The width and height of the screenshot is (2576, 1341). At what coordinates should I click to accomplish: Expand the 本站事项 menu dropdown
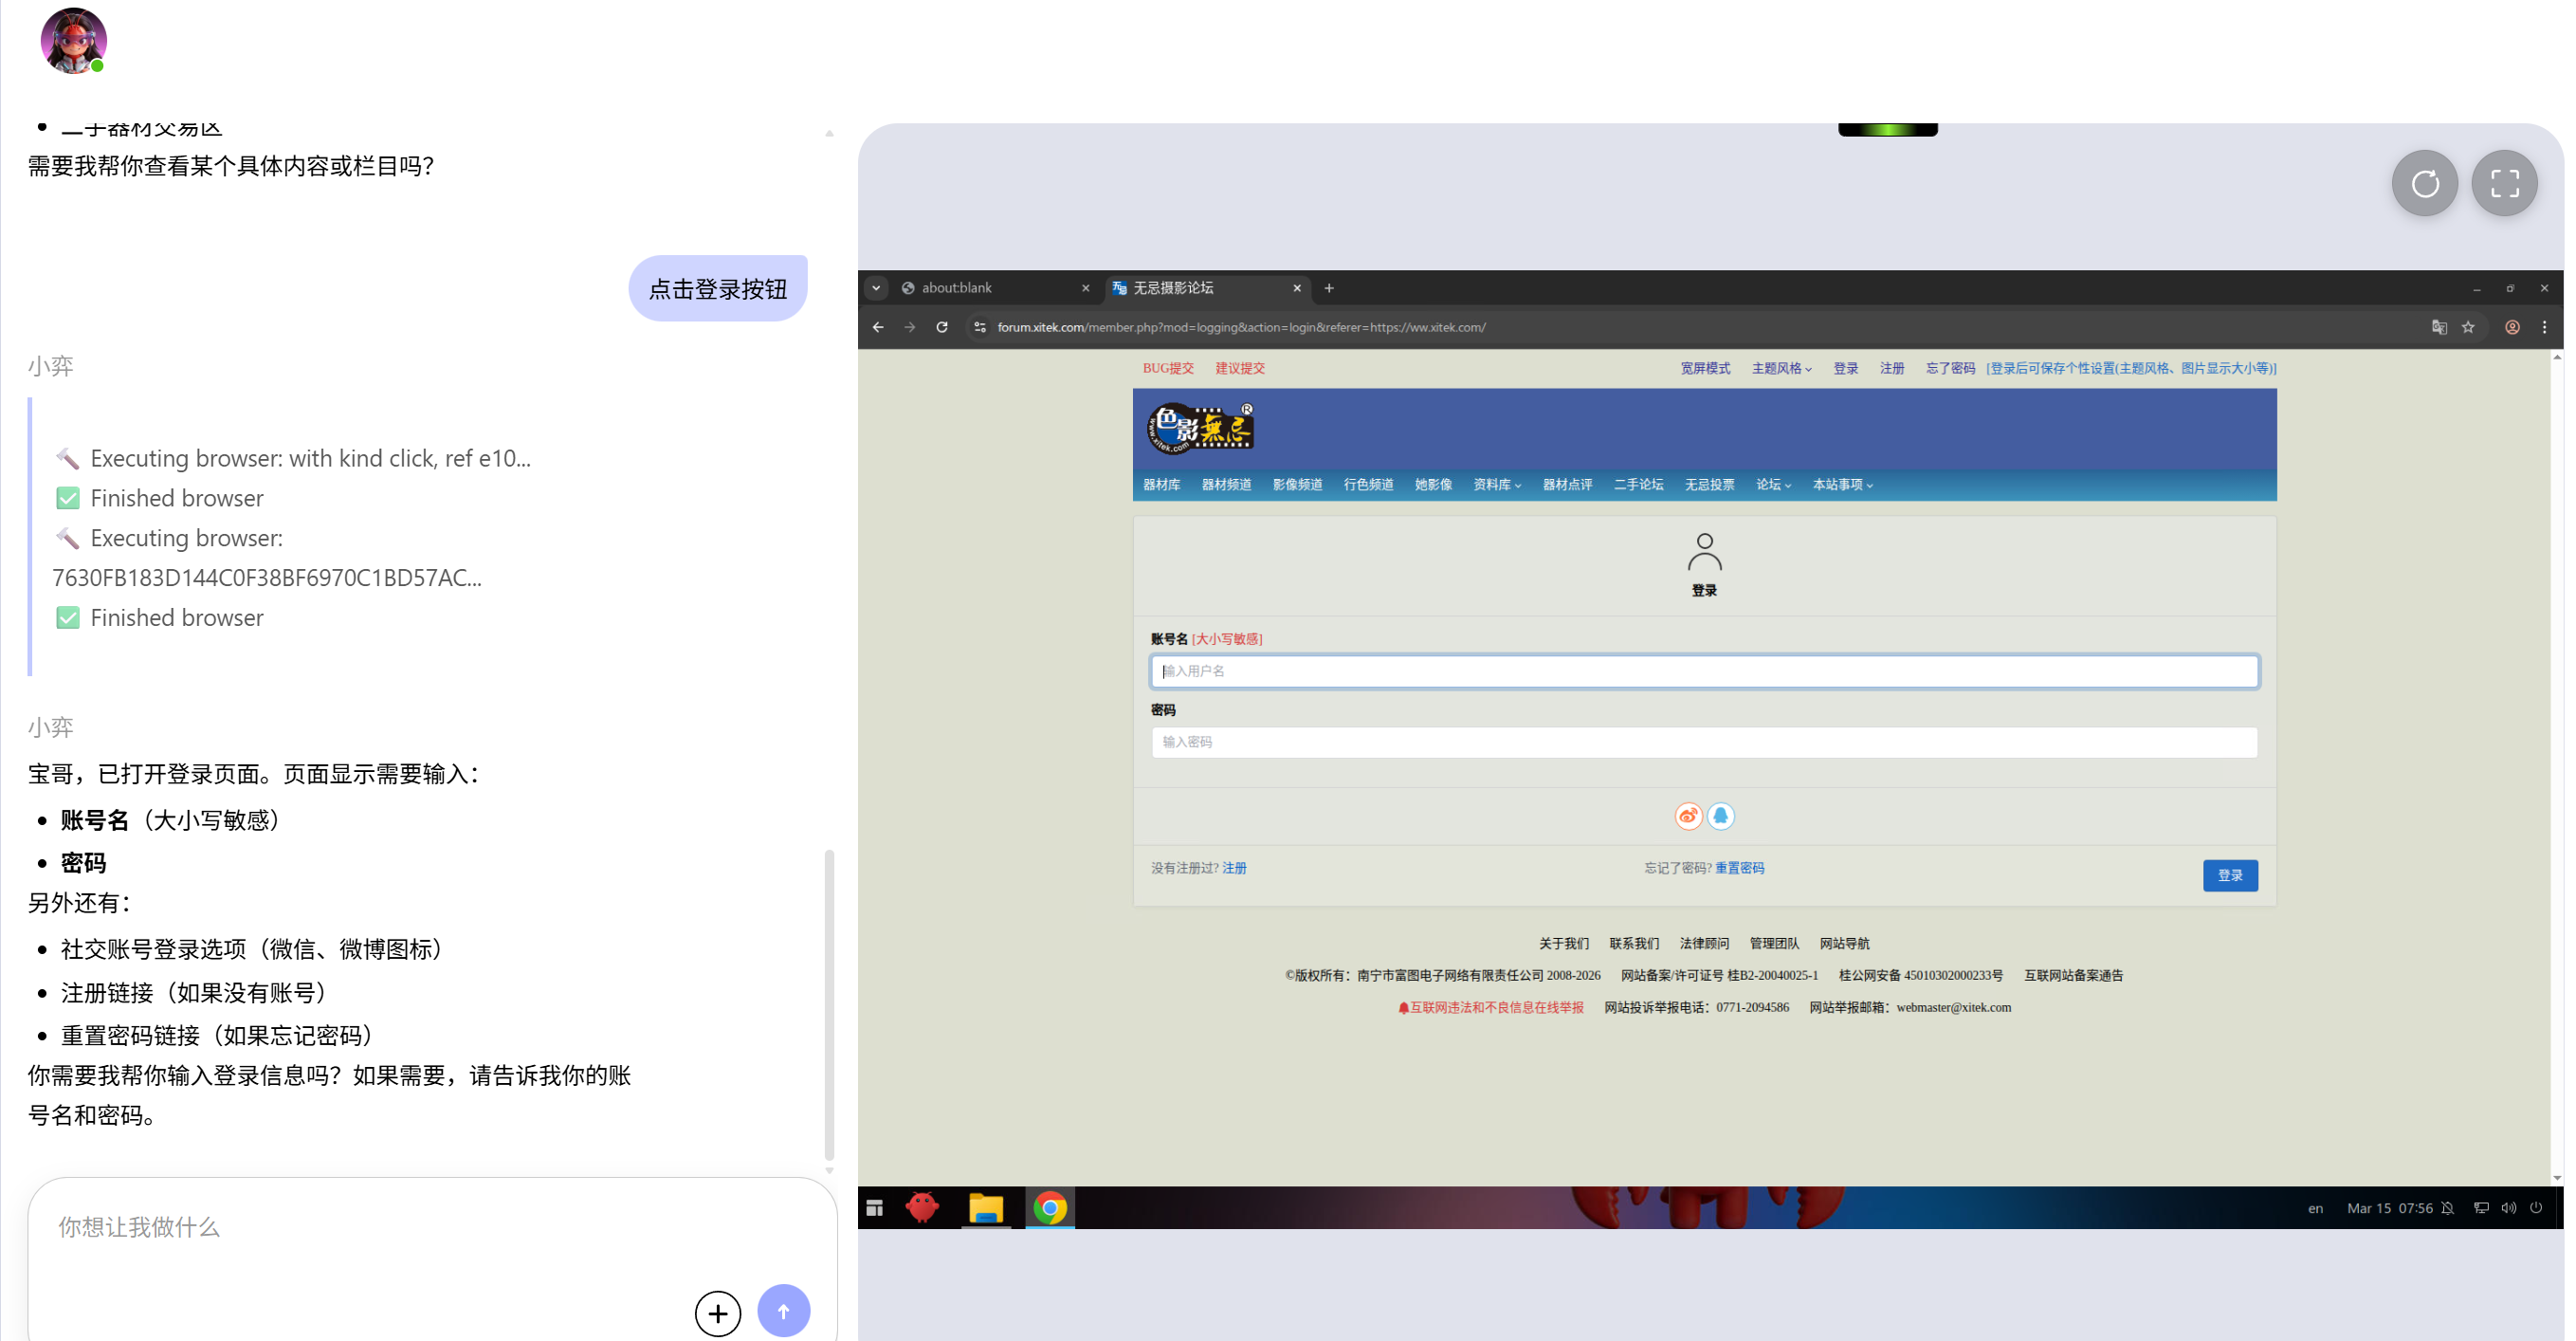[1843, 485]
